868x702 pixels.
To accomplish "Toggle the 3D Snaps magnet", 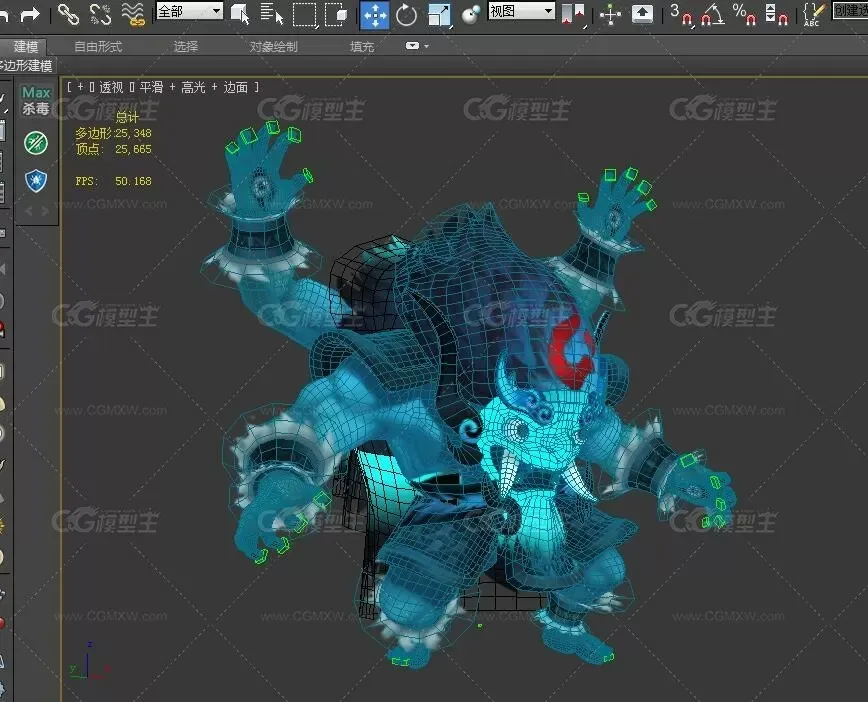I will pyautogui.click(x=681, y=15).
